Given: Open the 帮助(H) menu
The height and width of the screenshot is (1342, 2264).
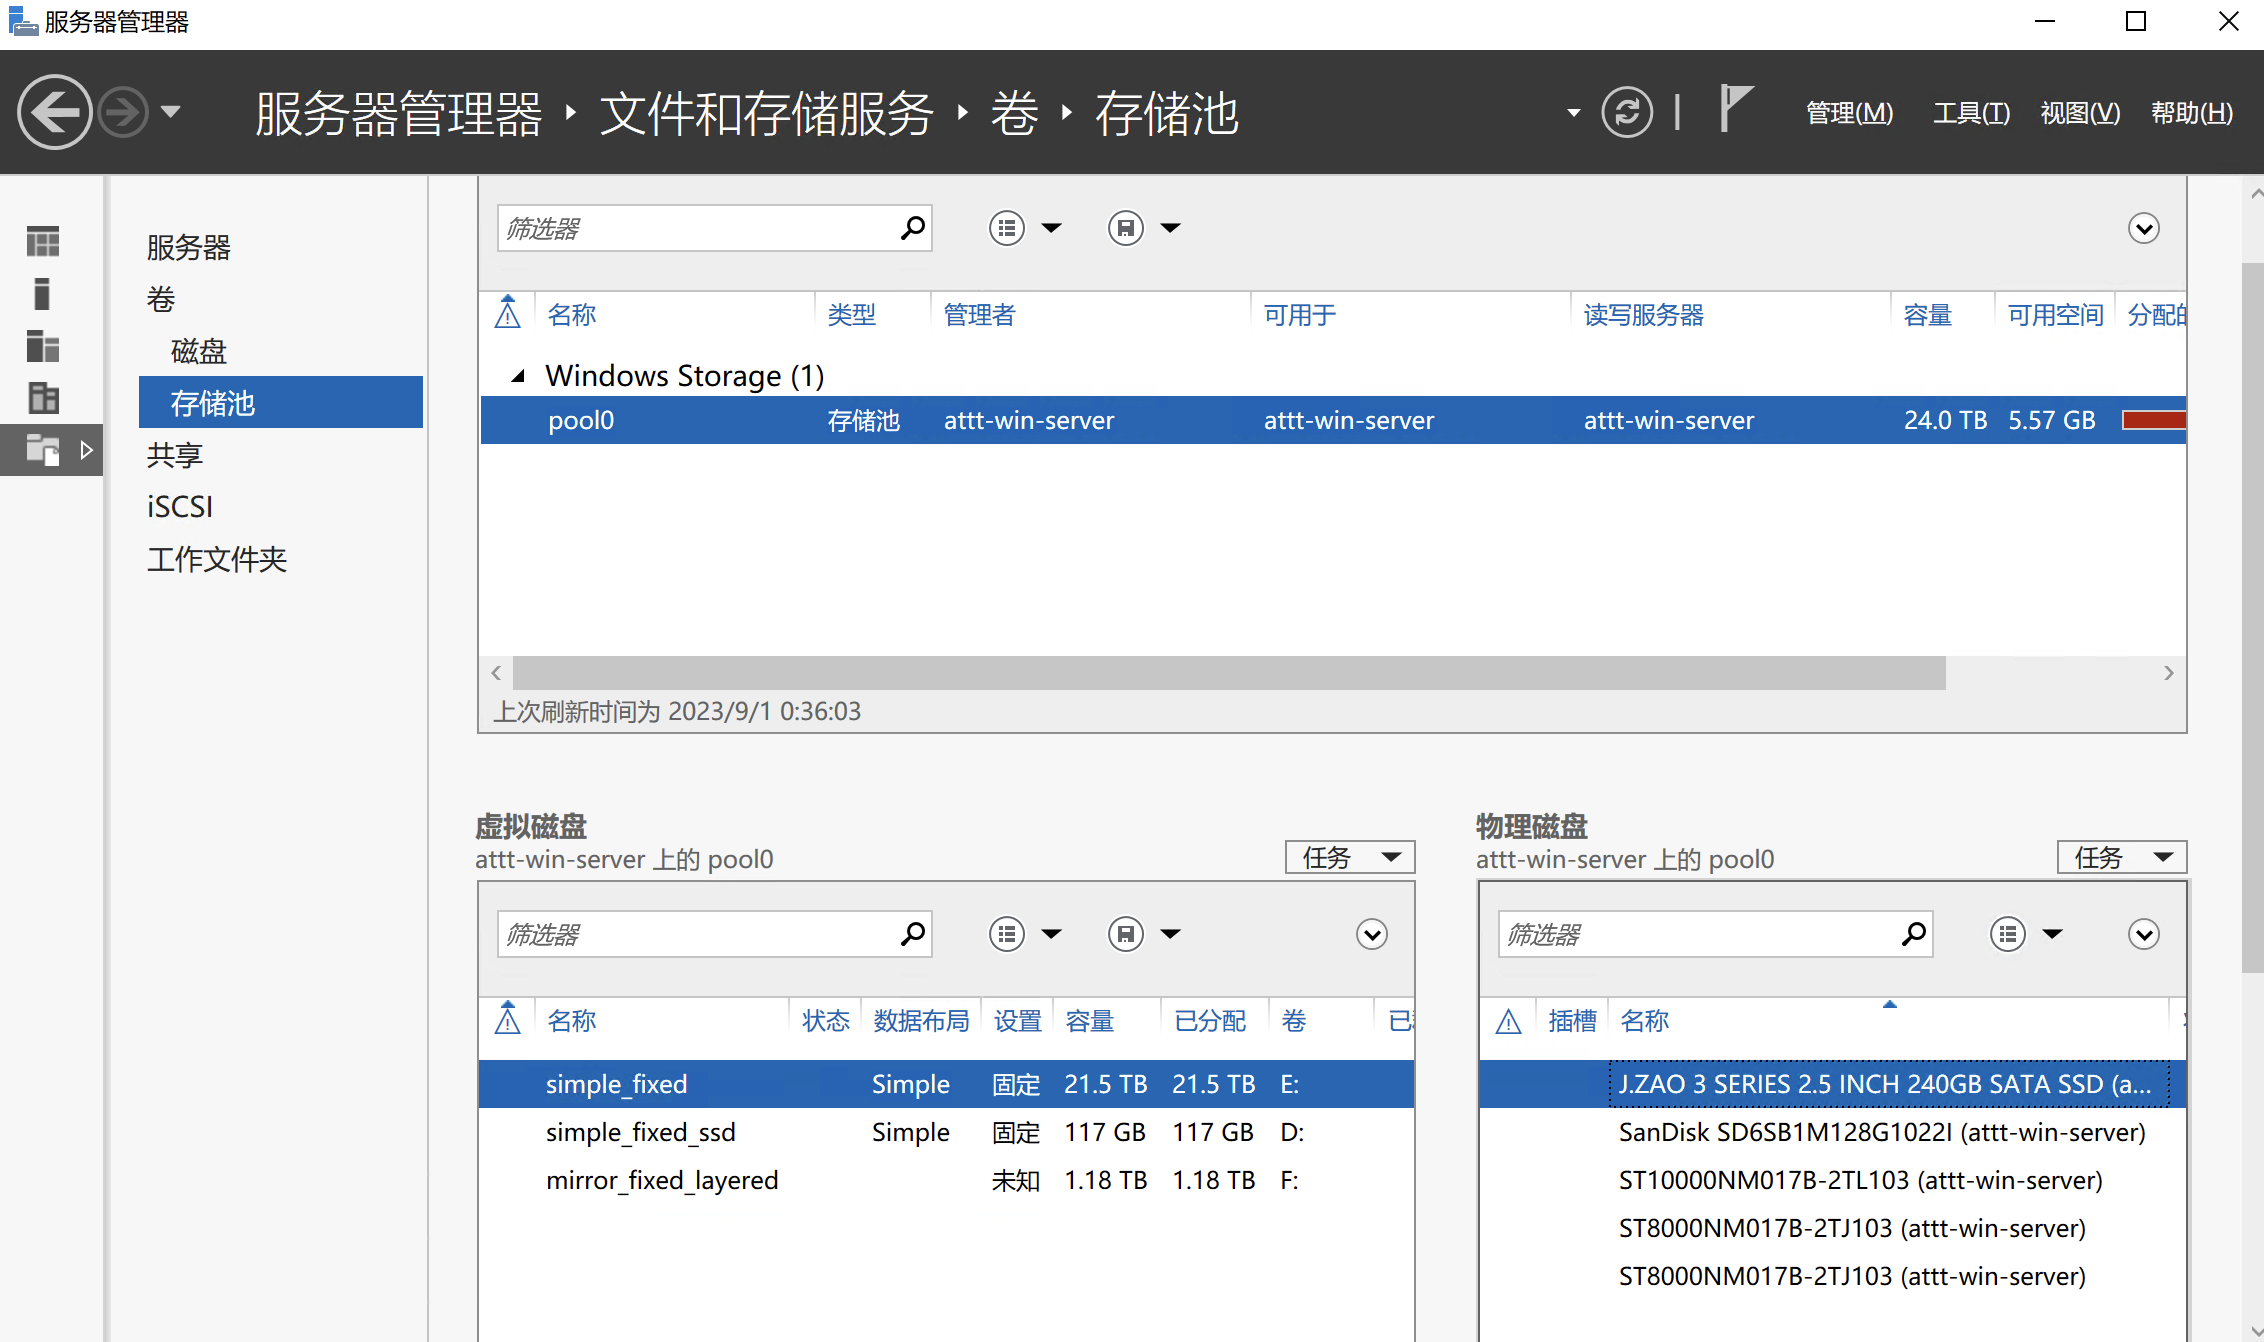Looking at the screenshot, I should coord(2192,113).
